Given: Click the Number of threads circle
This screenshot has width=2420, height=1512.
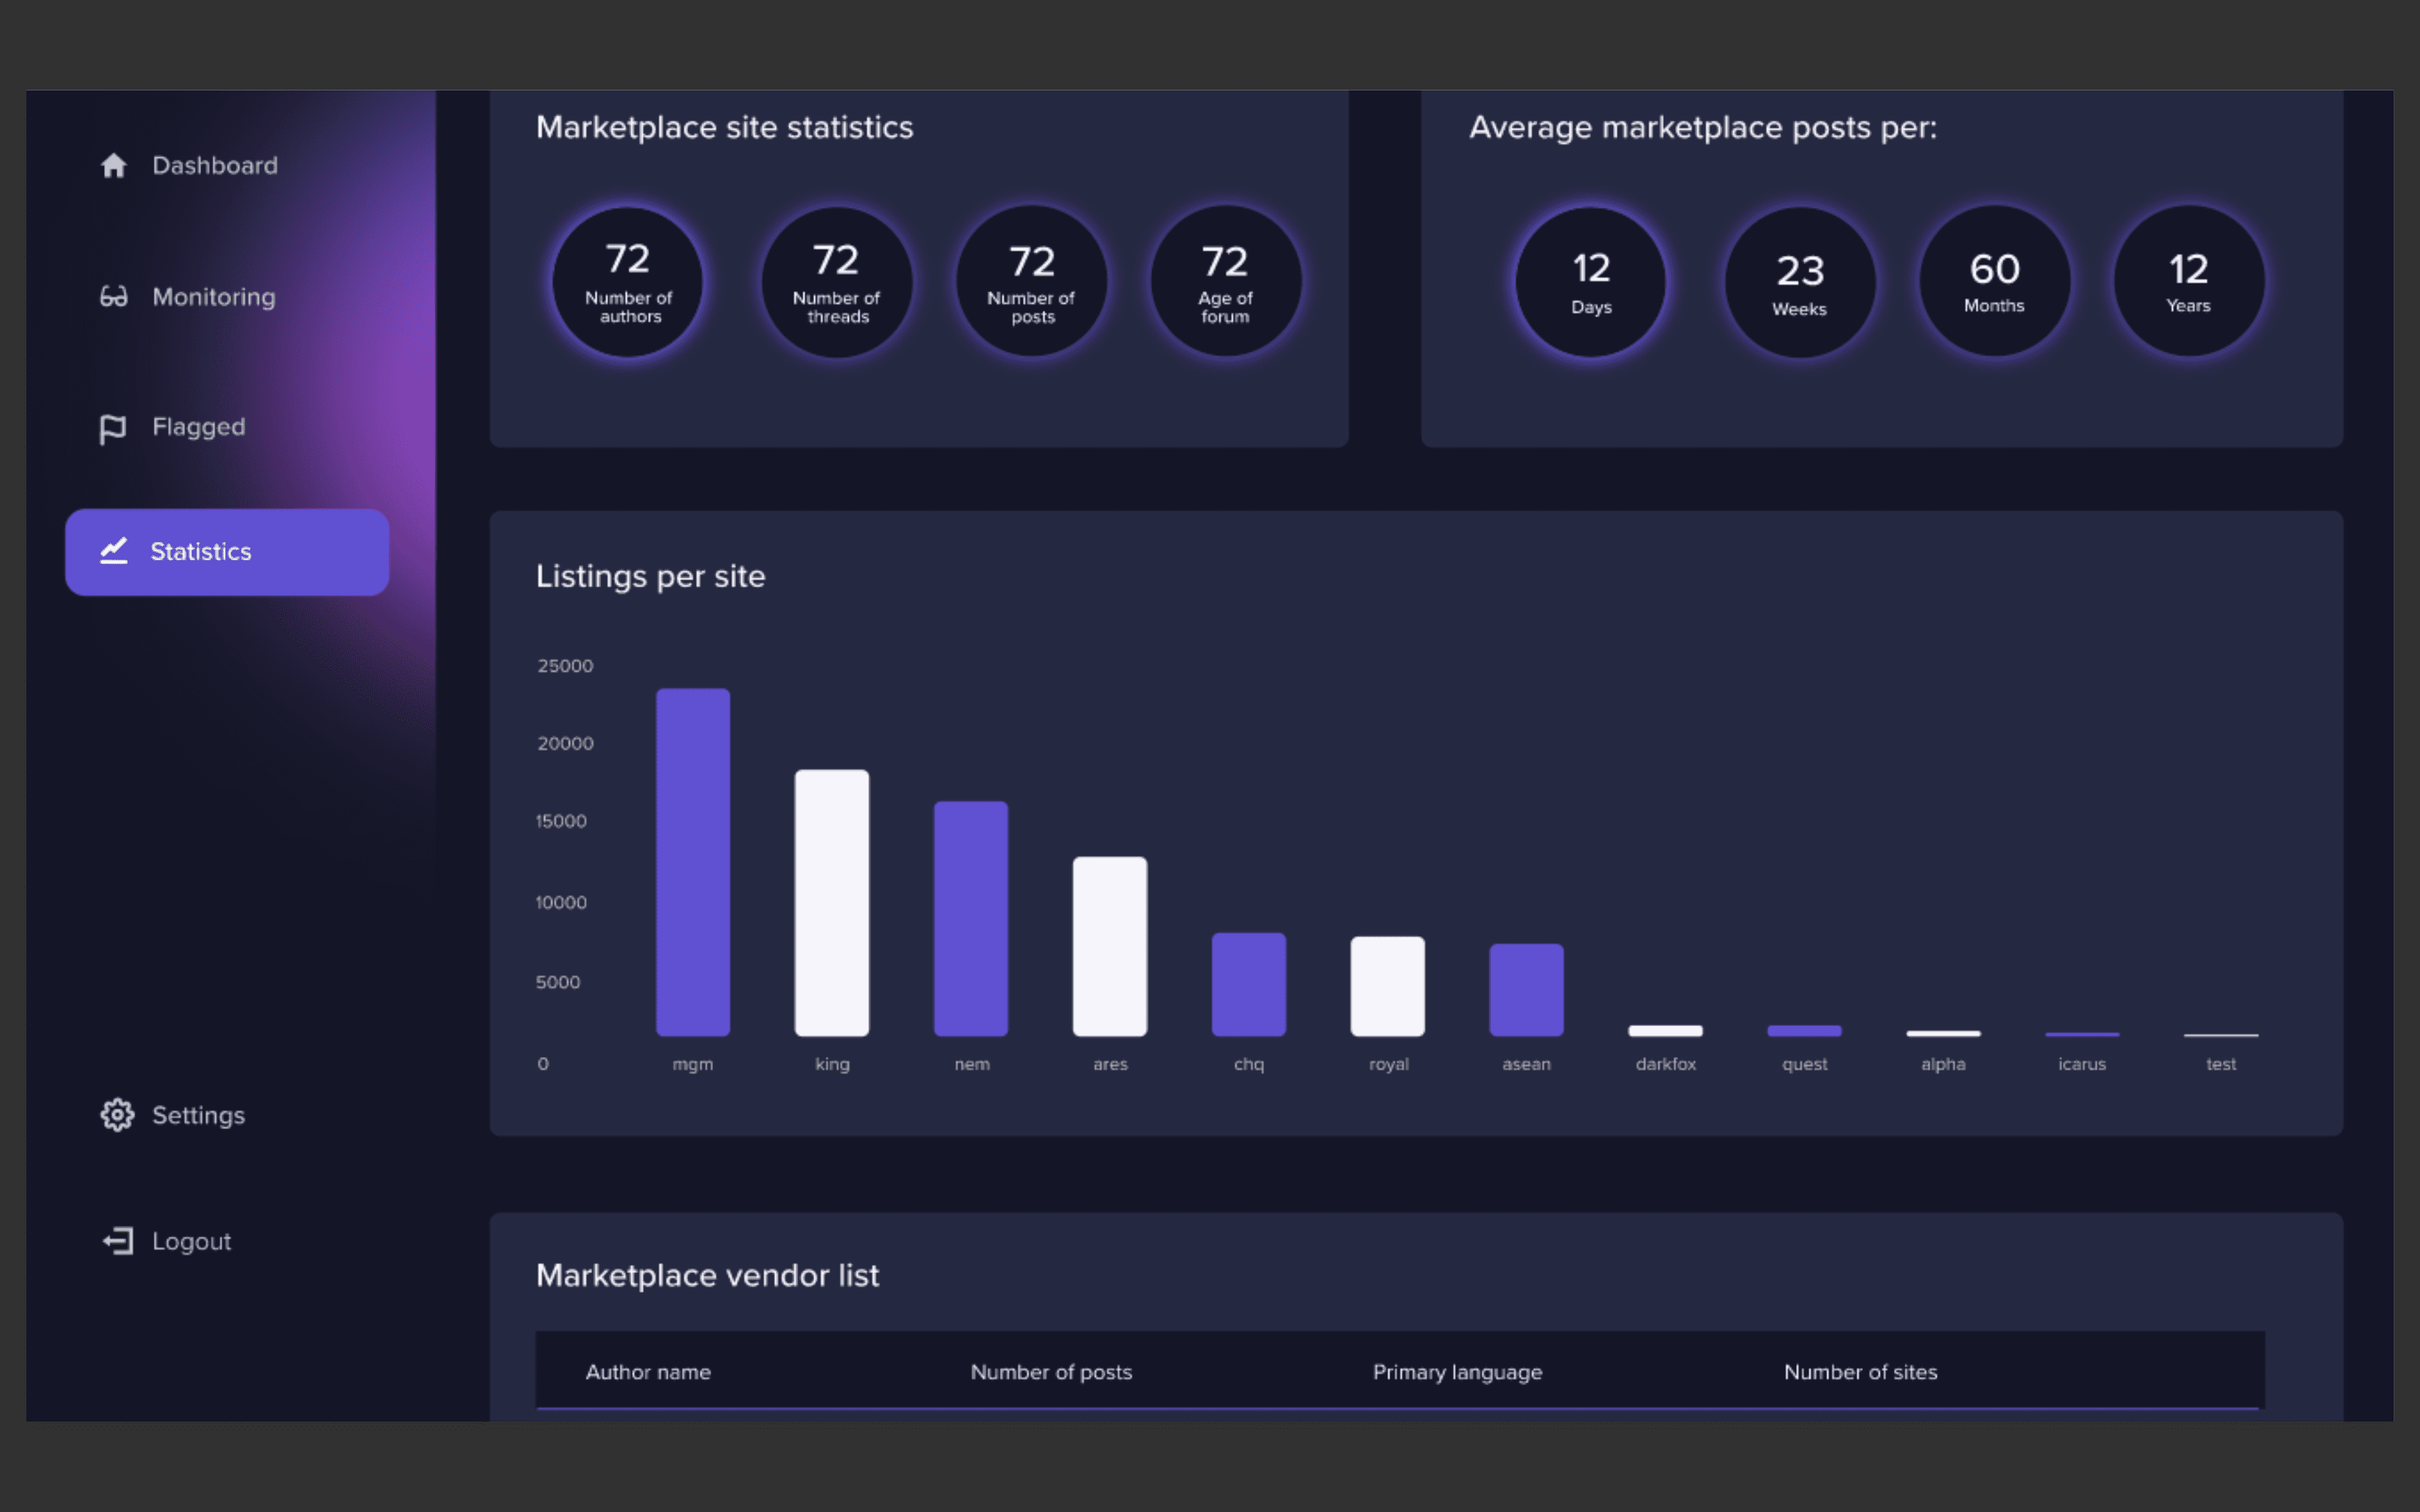Looking at the screenshot, I should [836, 282].
